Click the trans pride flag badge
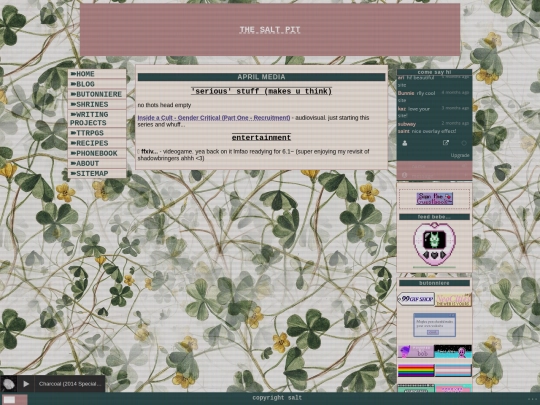The width and height of the screenshot is (540, 405). [453, 371]
